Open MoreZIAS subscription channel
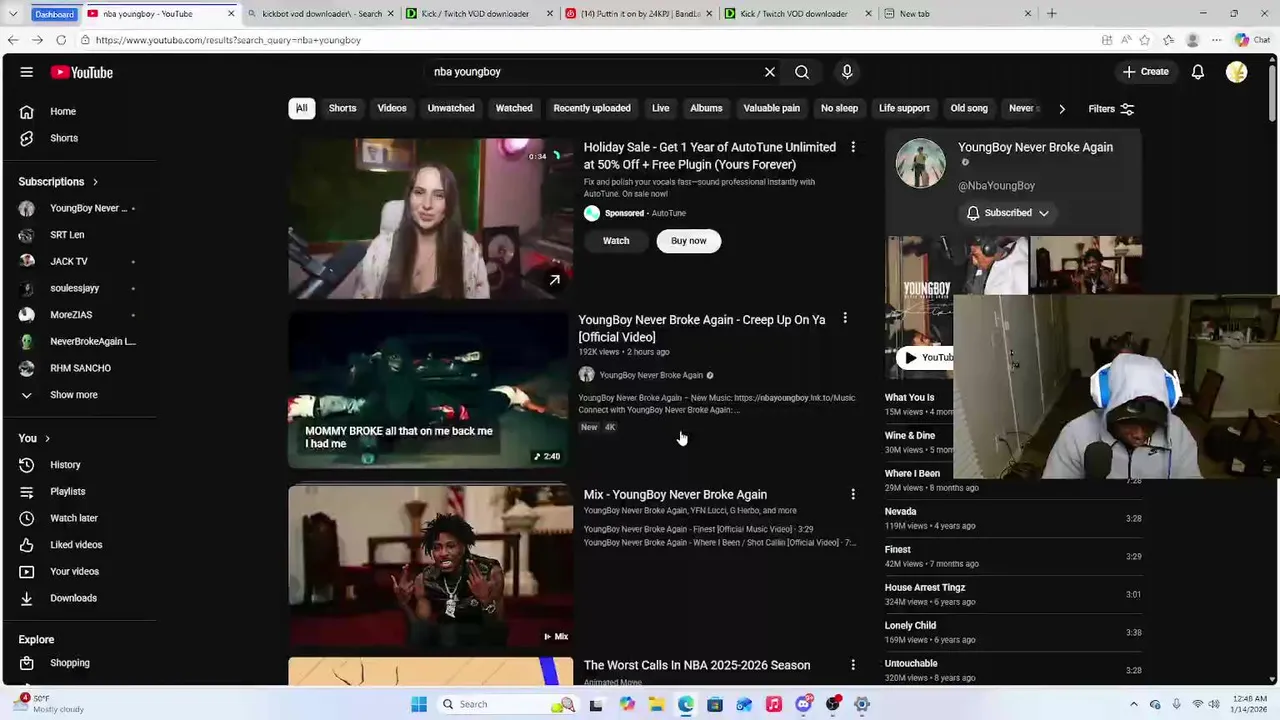1280x720 pixels. [71, 315]
